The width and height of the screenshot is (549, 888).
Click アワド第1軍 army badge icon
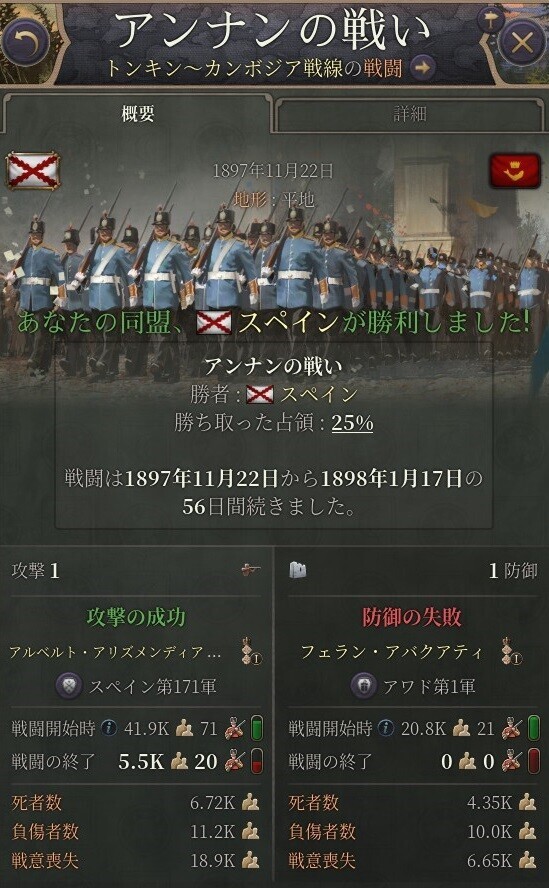tap(364, 687)
